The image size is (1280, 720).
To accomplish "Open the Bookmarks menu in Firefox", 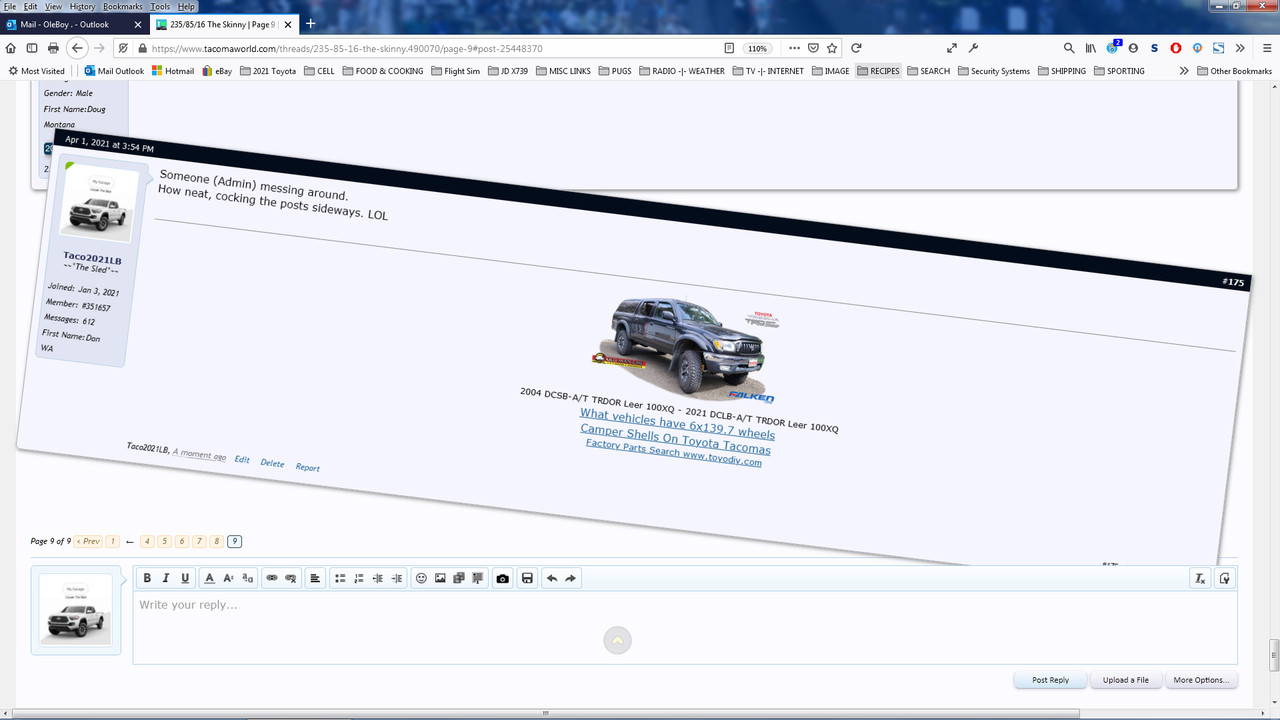I will click(122, 6).
